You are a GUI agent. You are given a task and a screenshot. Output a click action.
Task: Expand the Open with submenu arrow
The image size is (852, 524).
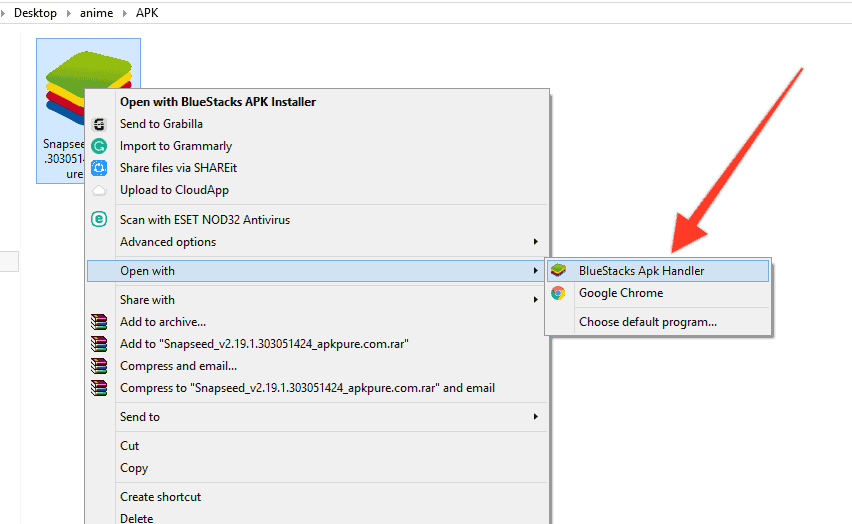click(536, 271)
